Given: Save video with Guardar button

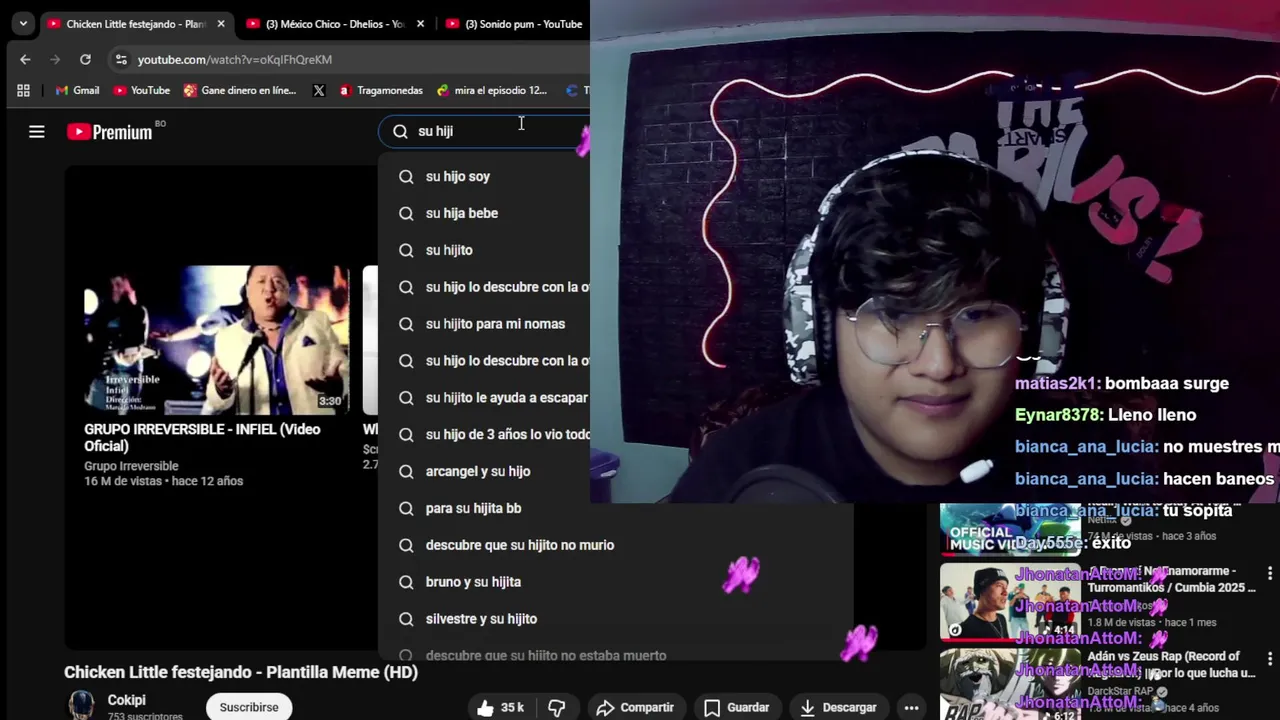Looking at the screenshot, I should coord(737,707).
